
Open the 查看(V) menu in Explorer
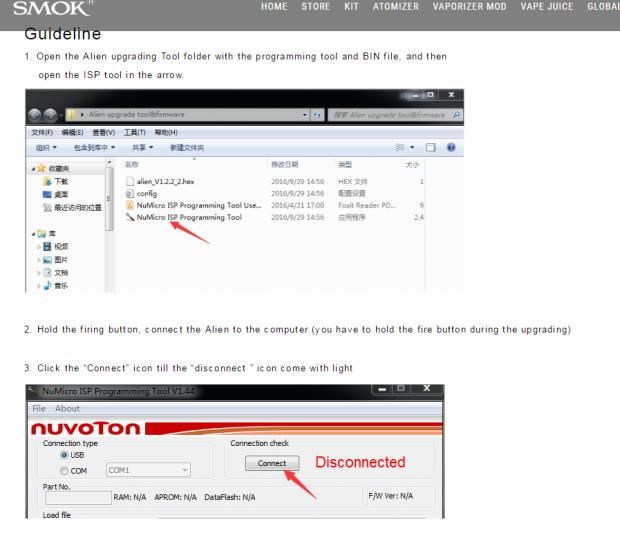[x=104, y=132]
